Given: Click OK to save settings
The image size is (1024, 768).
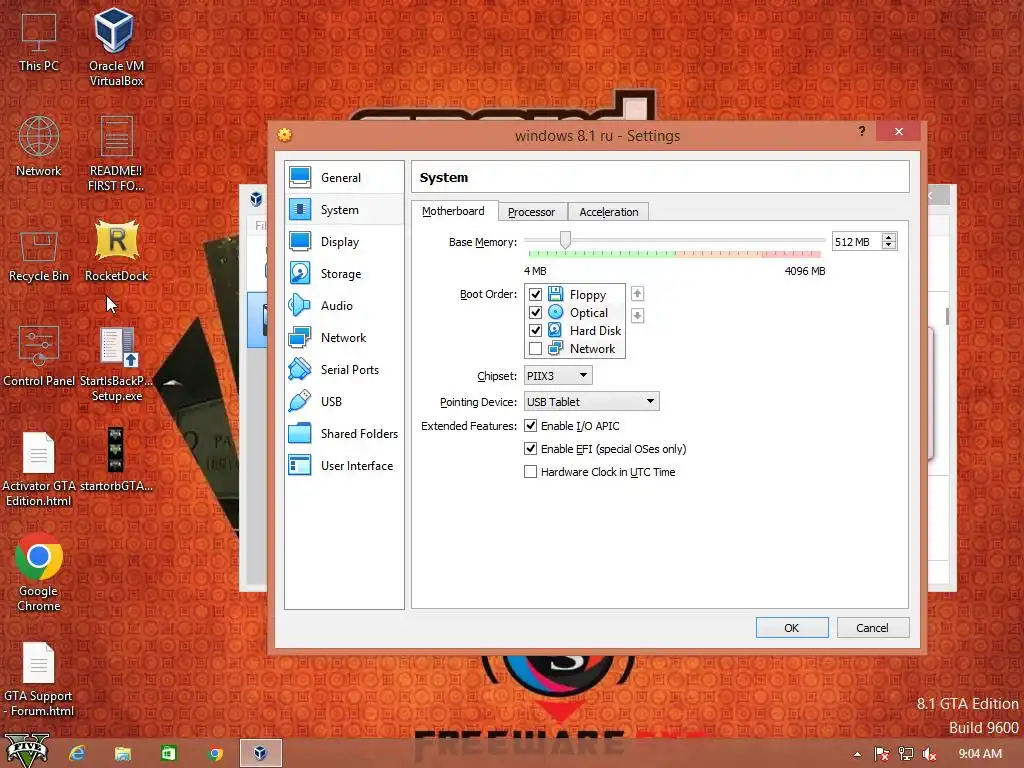Looking at the screenshot, I should (792, 628).
